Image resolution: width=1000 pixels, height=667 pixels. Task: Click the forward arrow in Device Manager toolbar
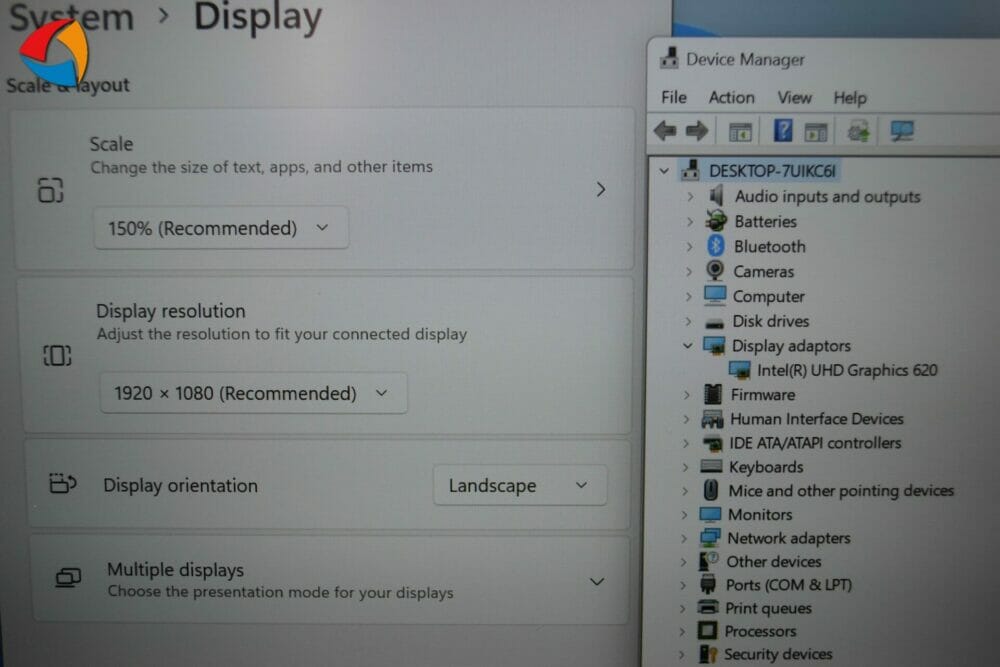tap(696, 131)
